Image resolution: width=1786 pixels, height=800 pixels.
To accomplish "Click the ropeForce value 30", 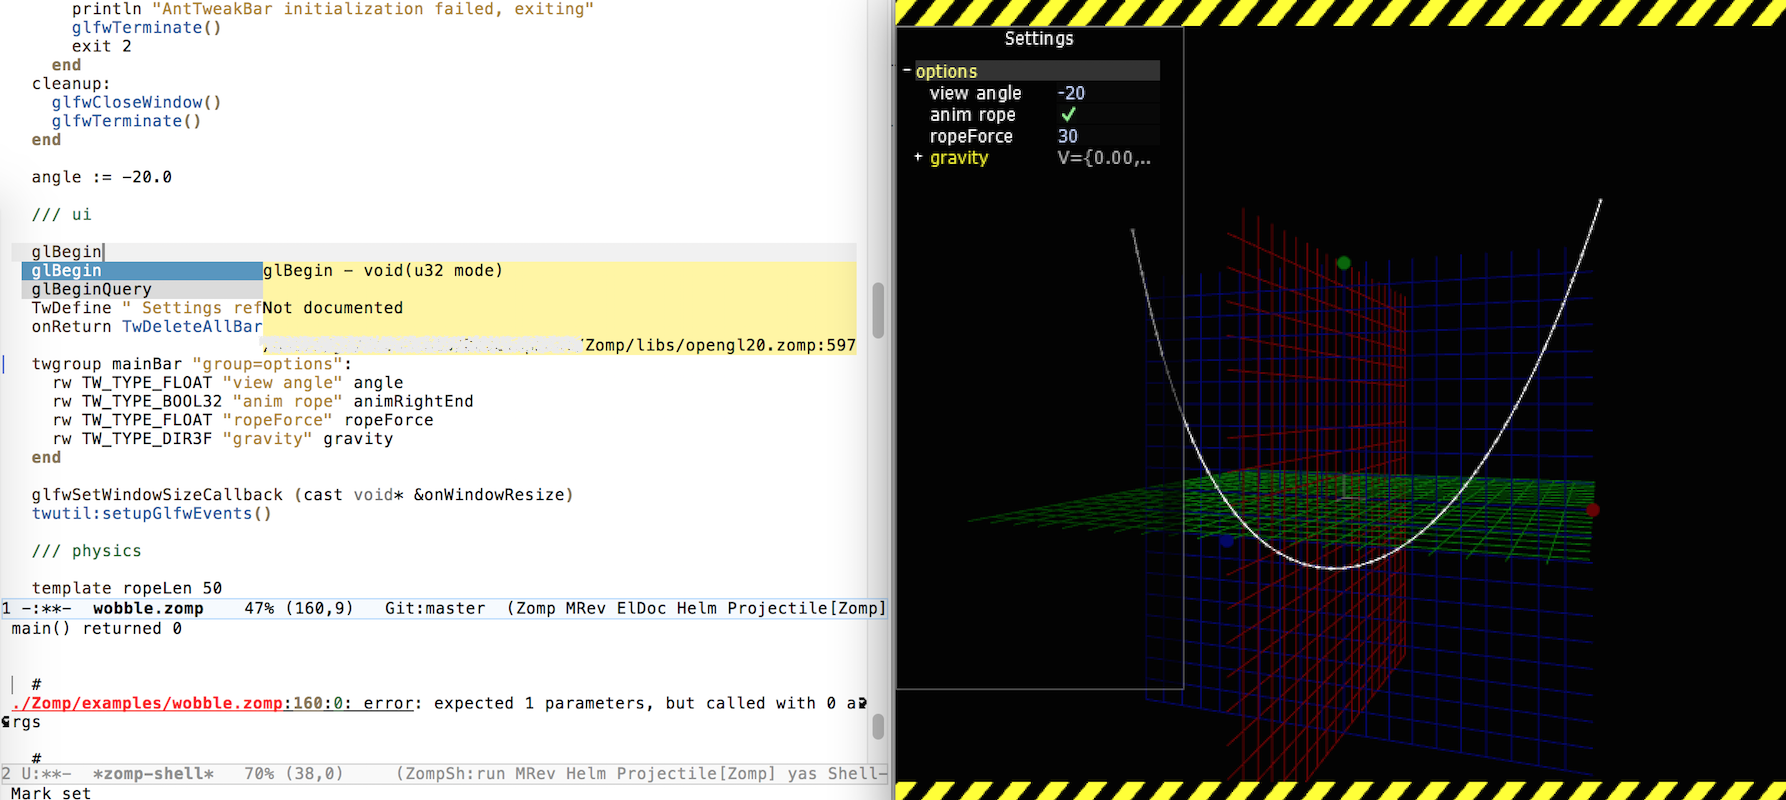I will pyautogui.click(x=1068, y=137).
